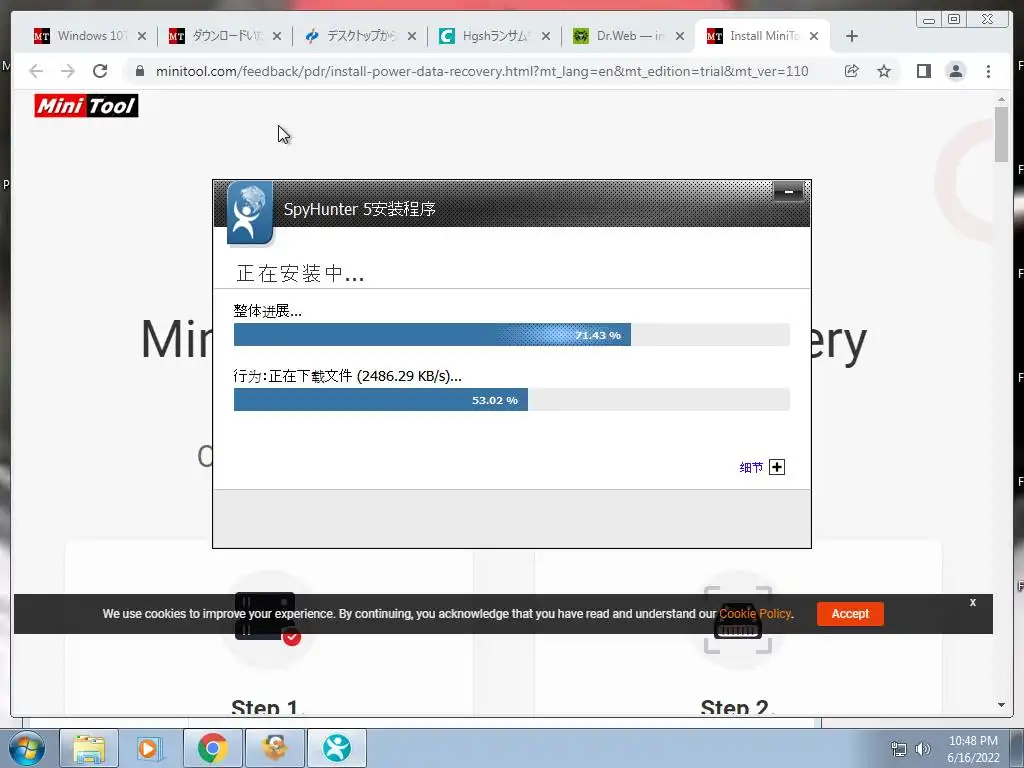Click scrollbar down arrow
1024x768 pixels.
click(x=1001, y=705)
